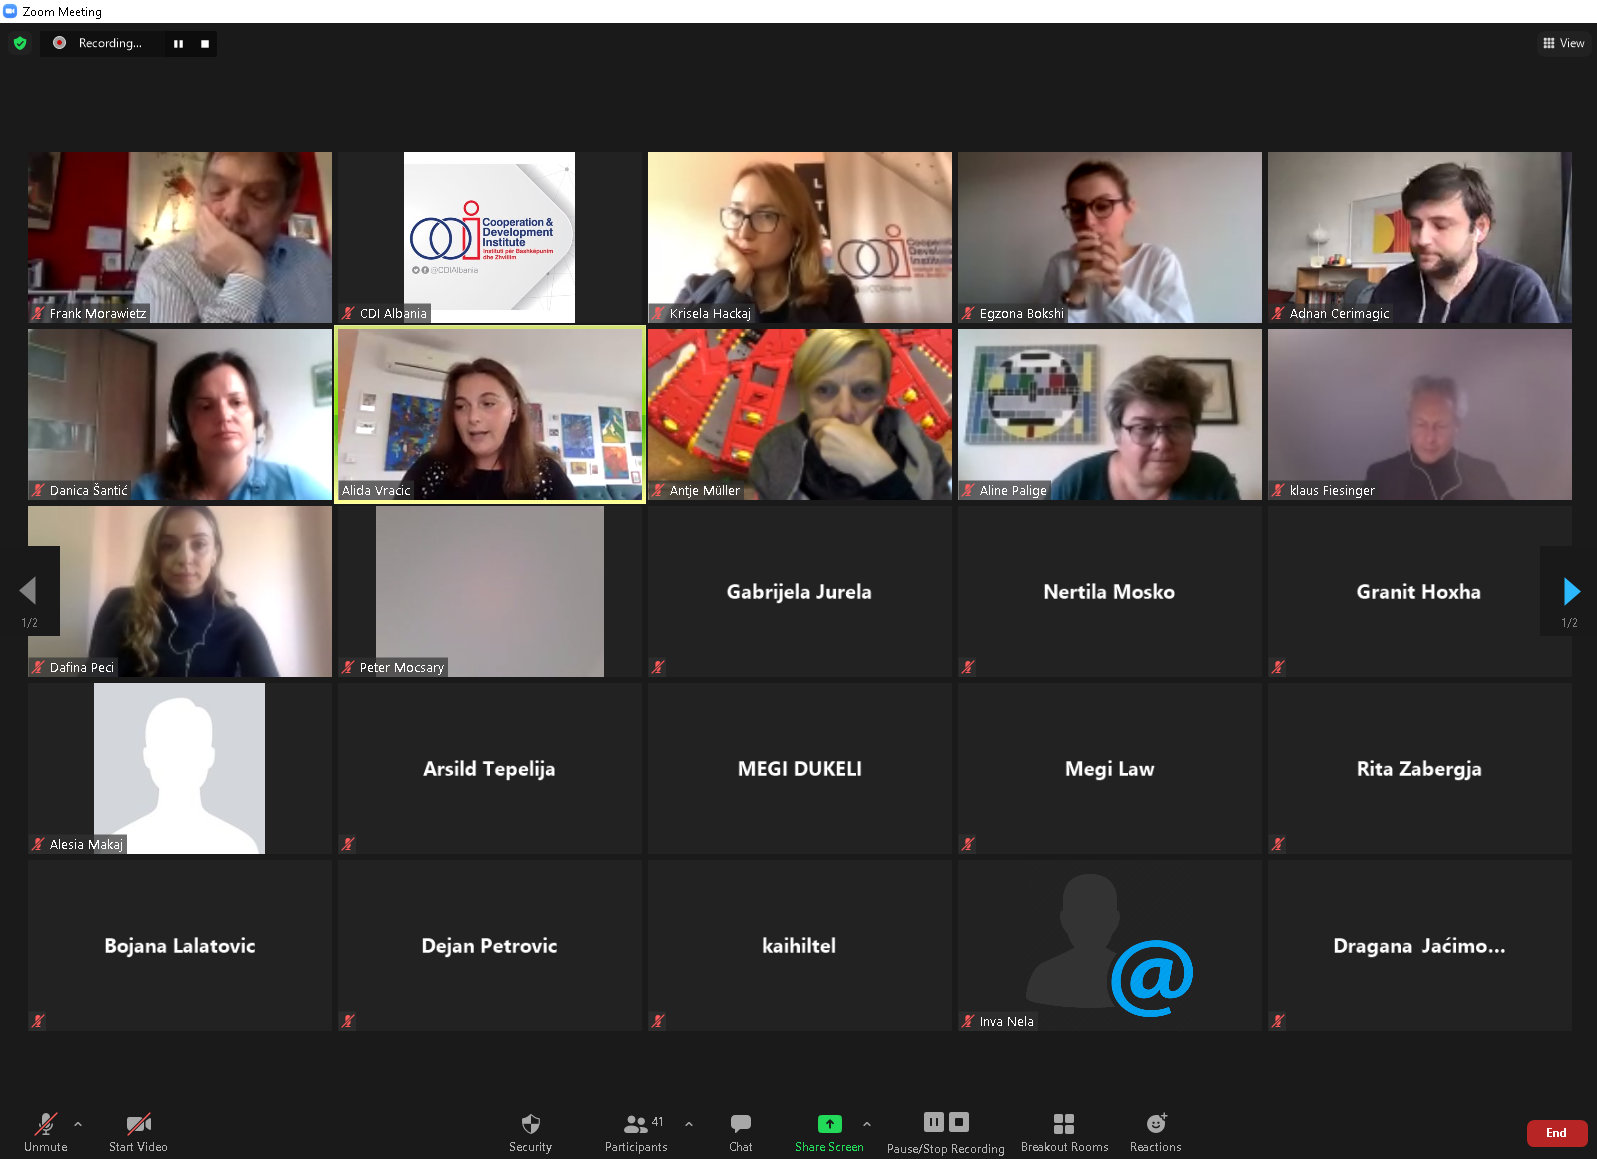Start Video camera toggle

click(138, 1132)
